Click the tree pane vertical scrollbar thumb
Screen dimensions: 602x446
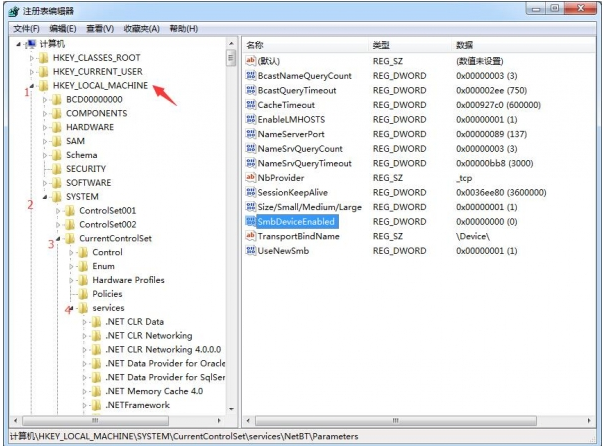(231, 58)
